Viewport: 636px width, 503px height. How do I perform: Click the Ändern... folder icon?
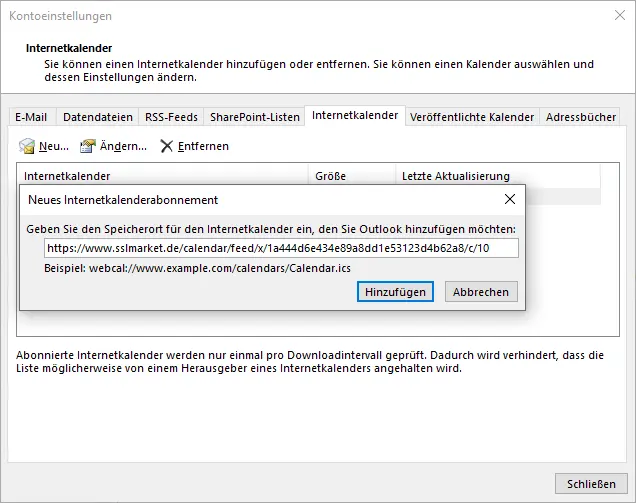pyautogui.click(x=88, y=146)
